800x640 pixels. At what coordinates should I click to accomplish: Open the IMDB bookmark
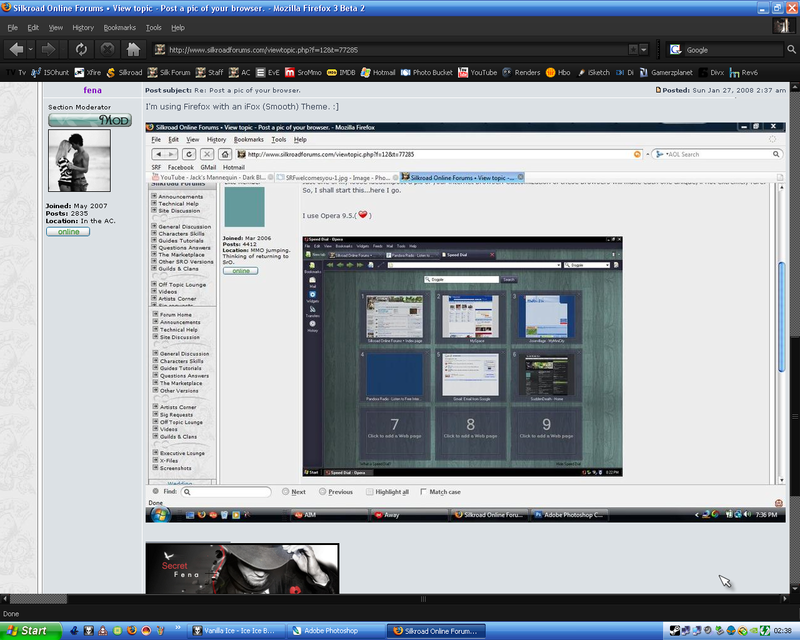point(340,73)
